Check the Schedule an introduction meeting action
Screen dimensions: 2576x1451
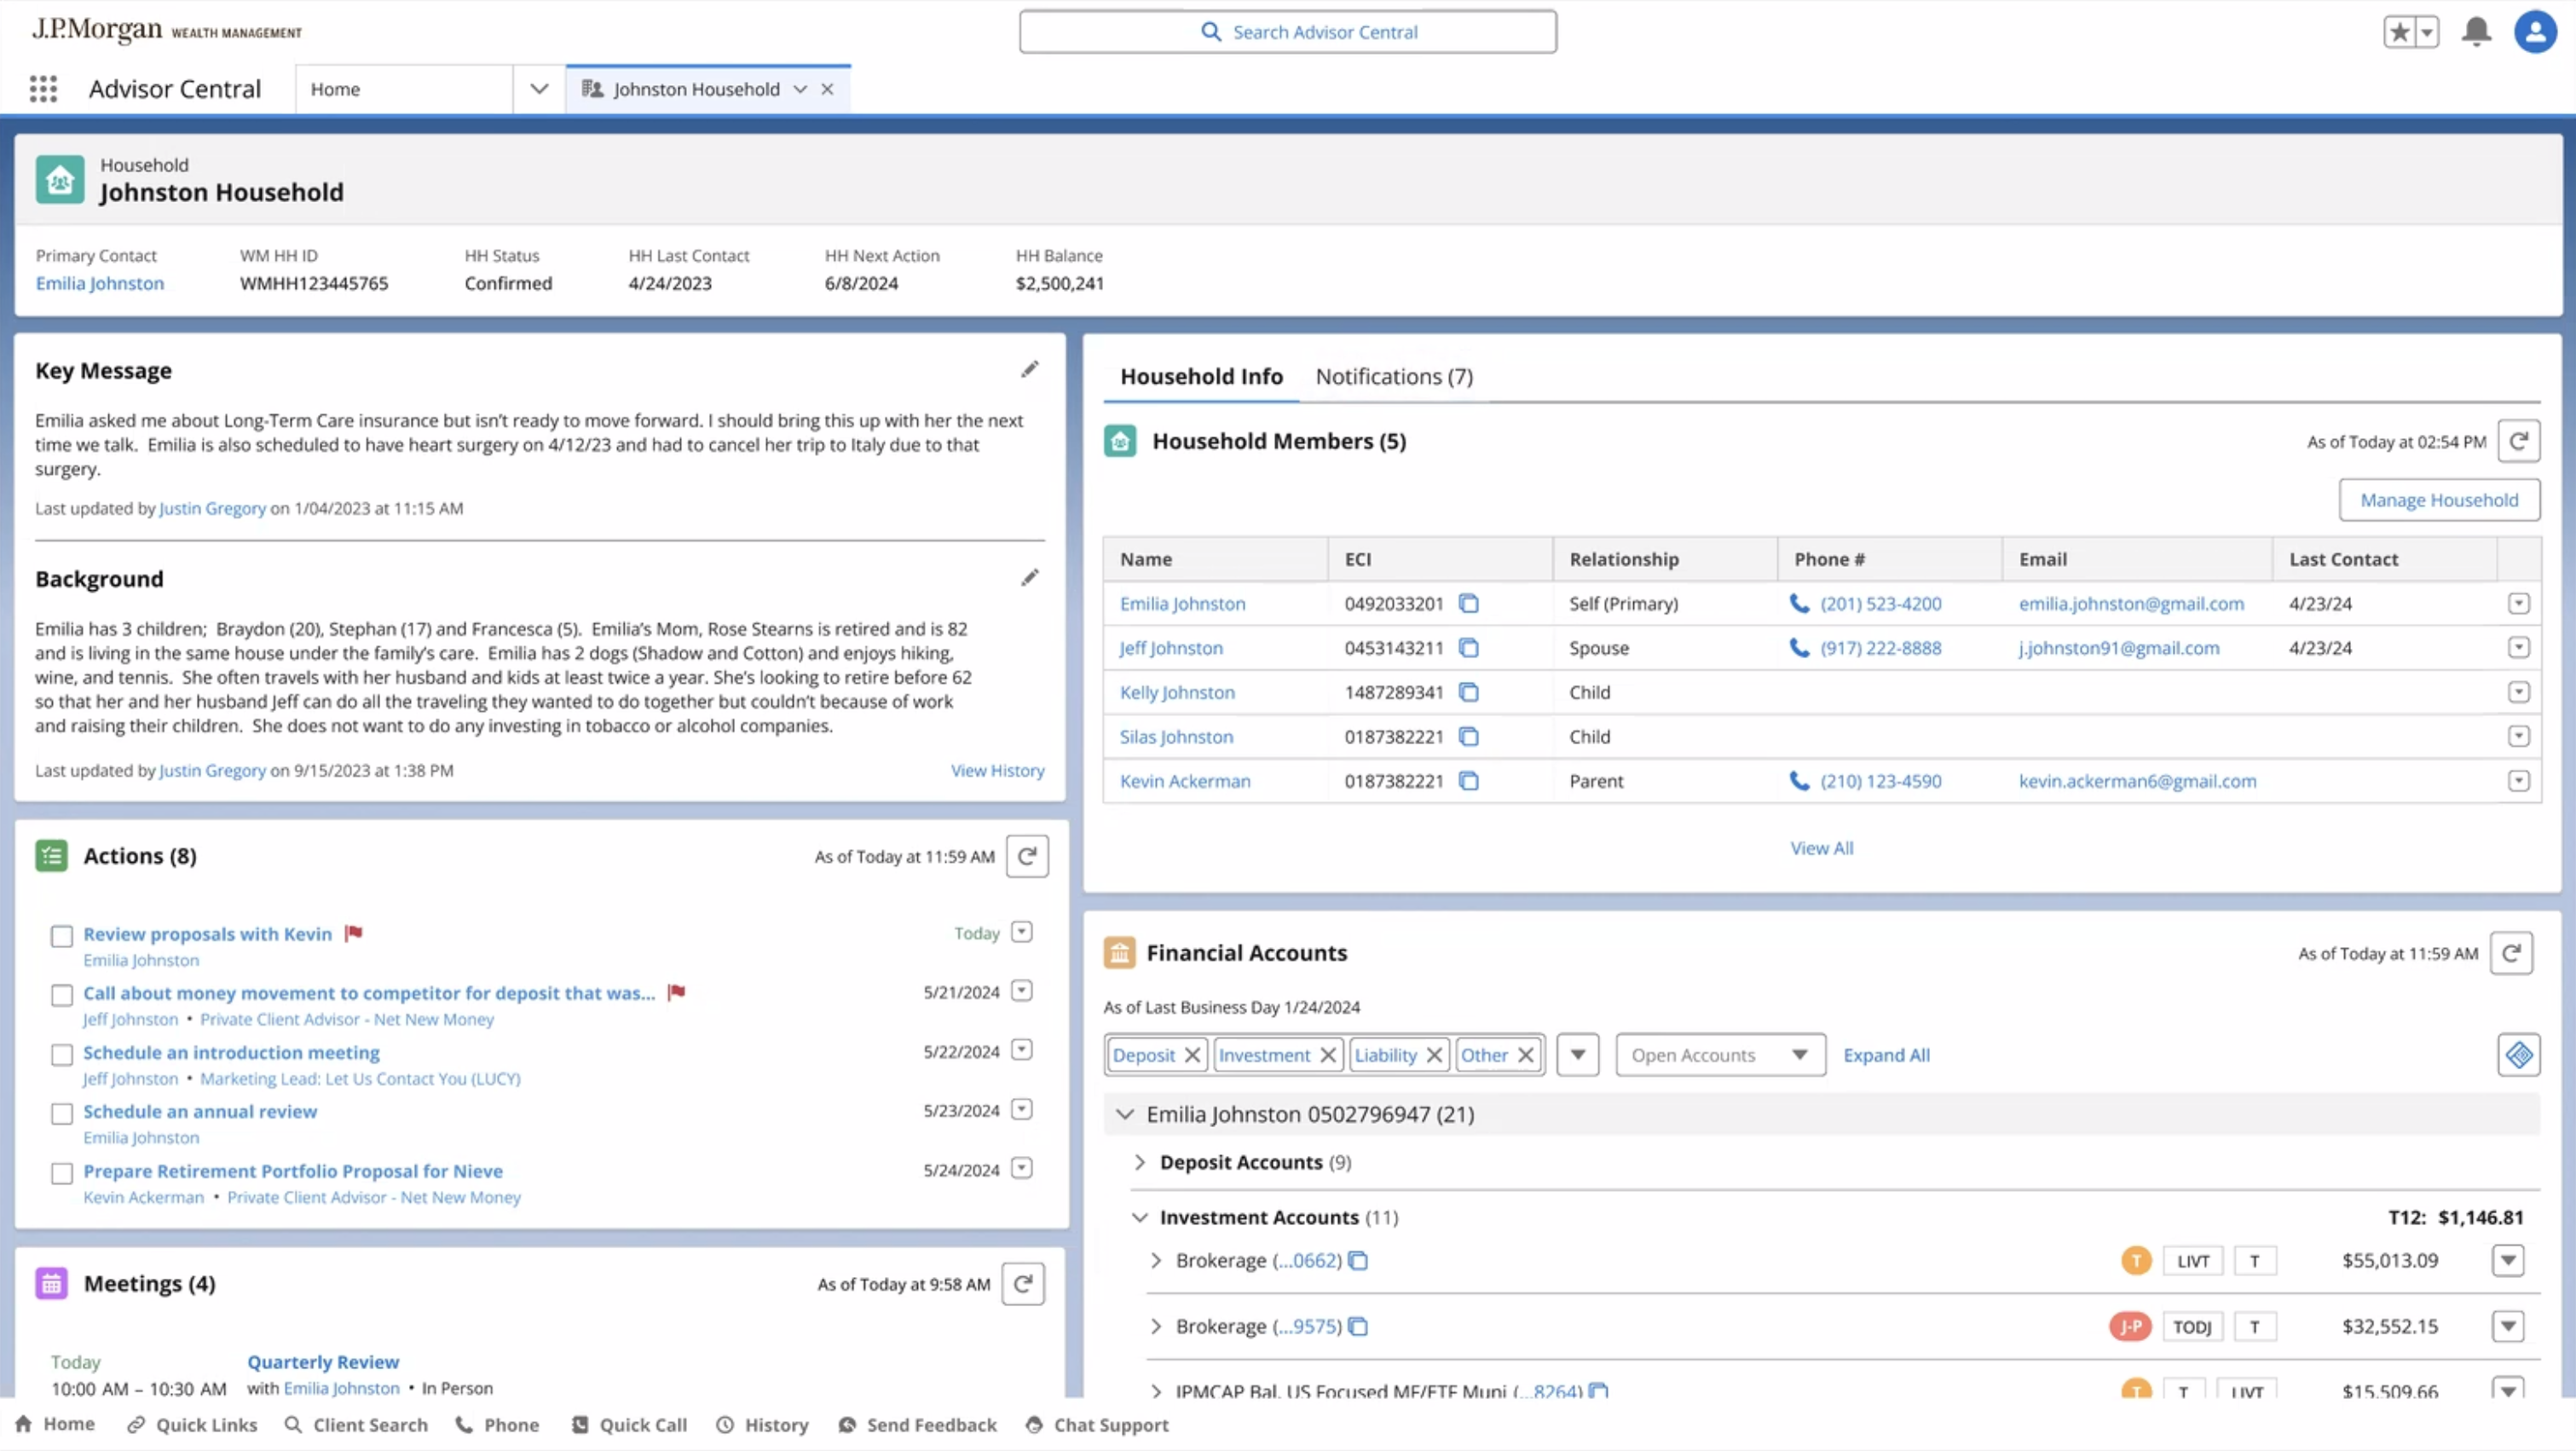tap(62, 1055)
